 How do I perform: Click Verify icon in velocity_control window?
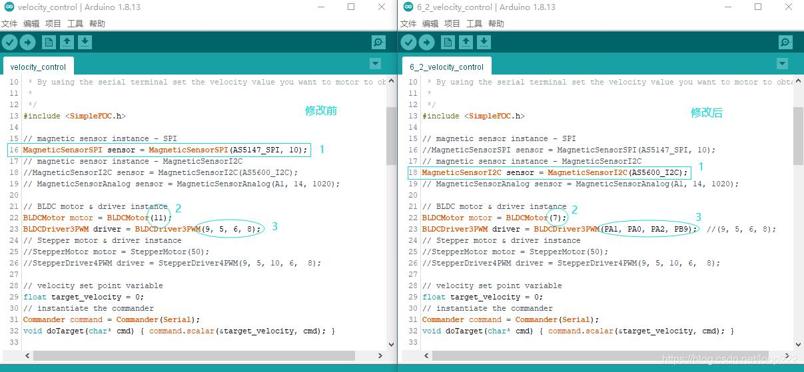[9, 42]
